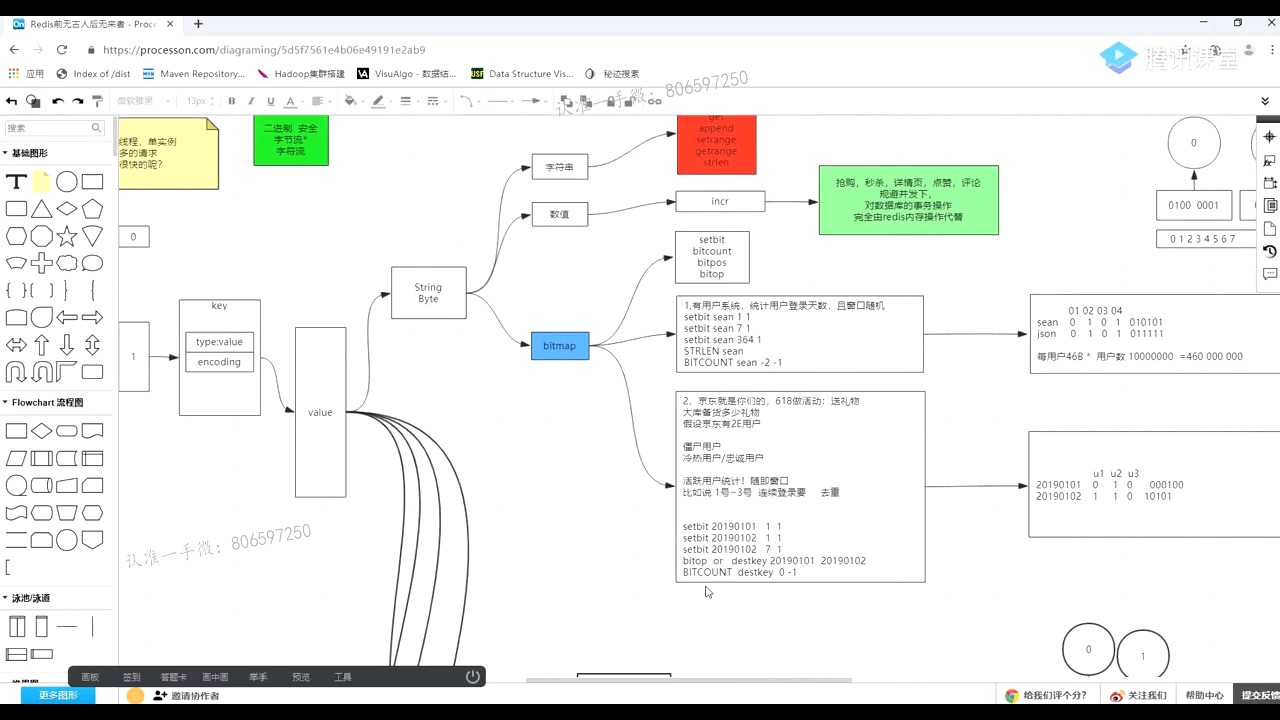Select the cross shape
This screenshot has height=720, width=1280.
(41, 263)
